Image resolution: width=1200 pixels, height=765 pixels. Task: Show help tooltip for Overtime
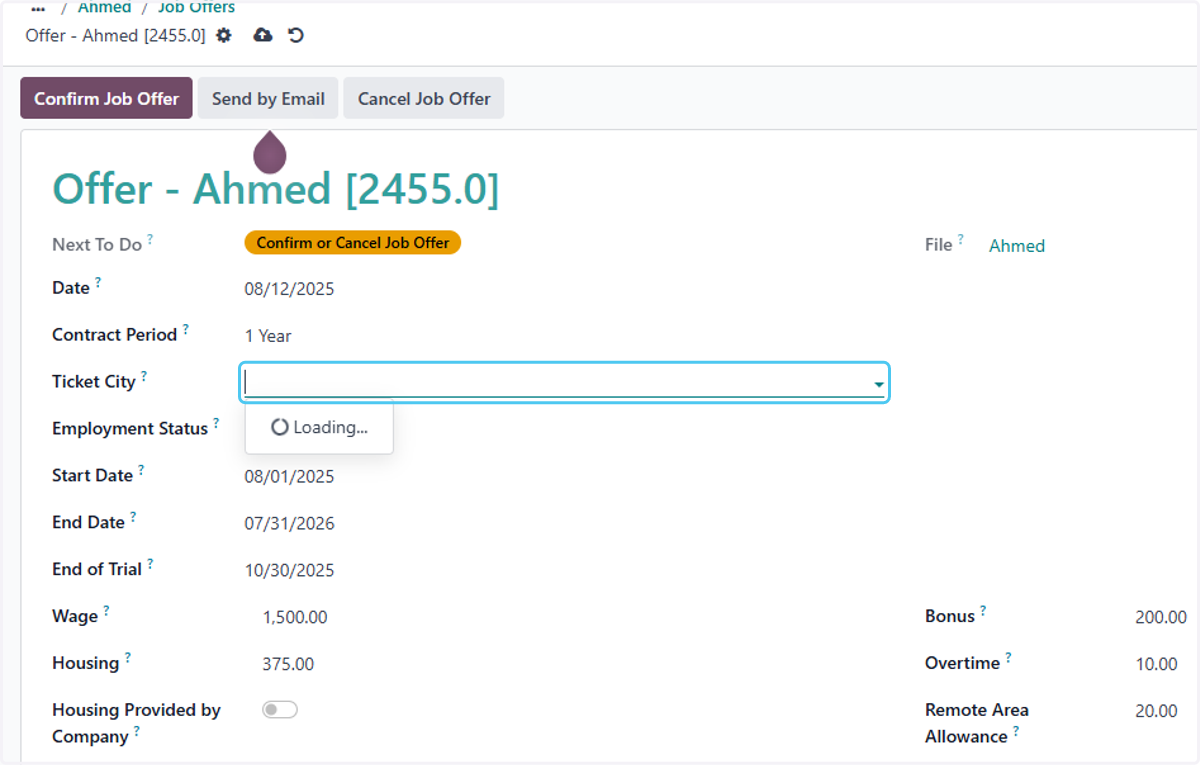tap(1008, 658)
